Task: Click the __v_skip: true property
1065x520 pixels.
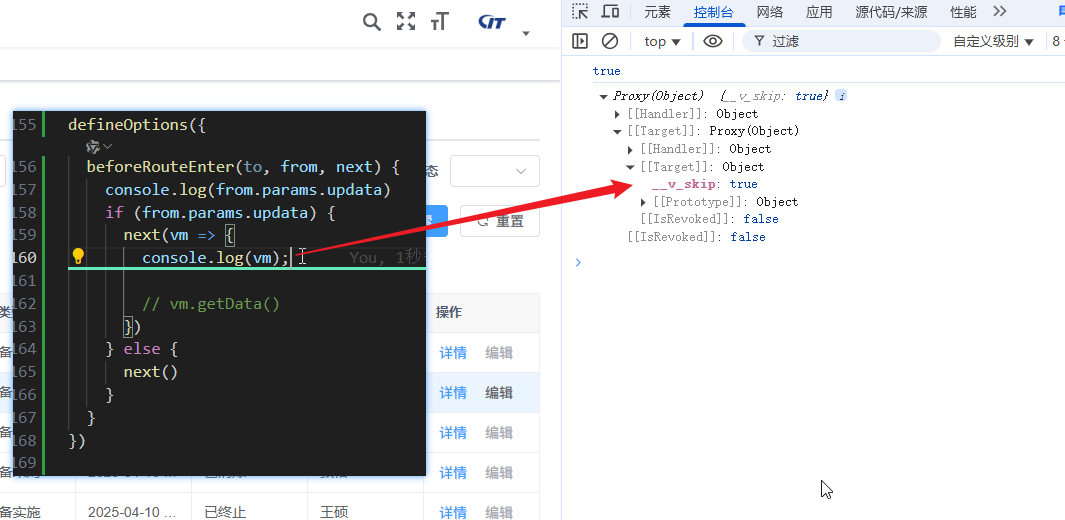Action: [704, 184]
